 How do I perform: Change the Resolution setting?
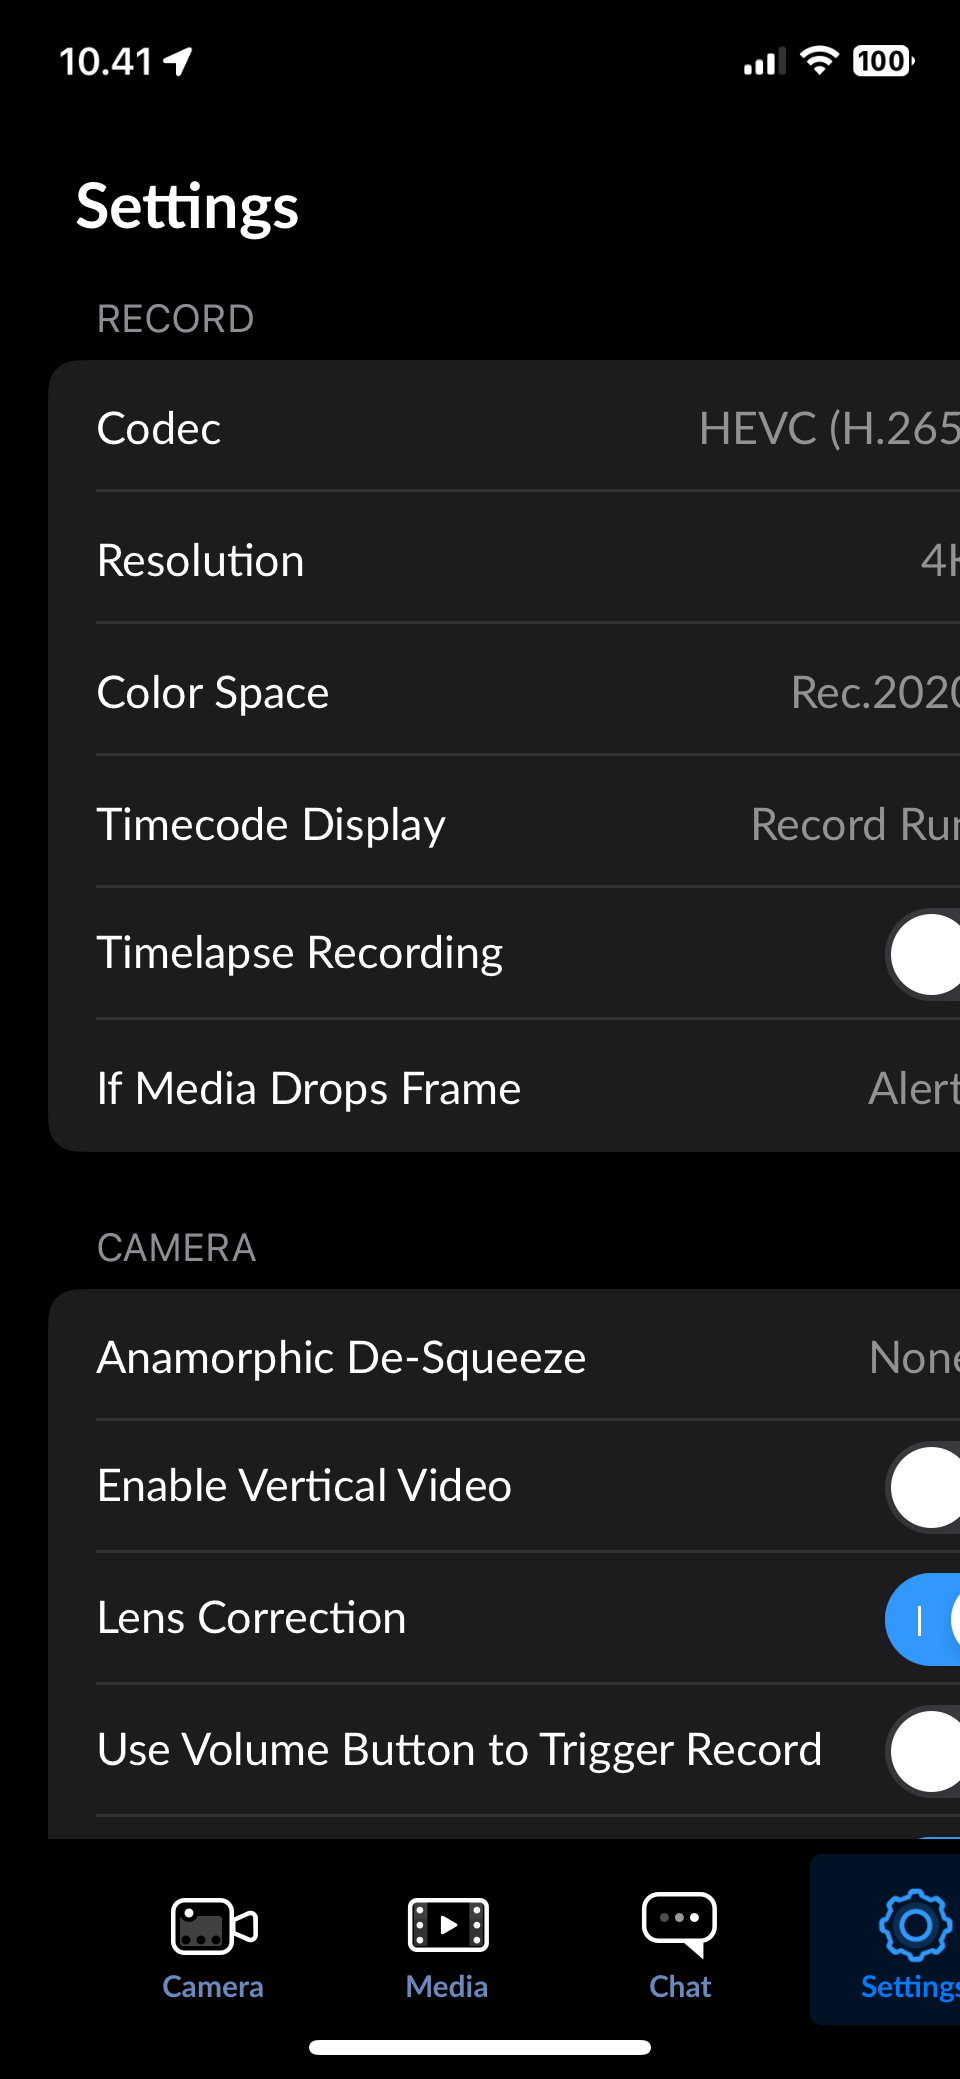coord(504,558)
